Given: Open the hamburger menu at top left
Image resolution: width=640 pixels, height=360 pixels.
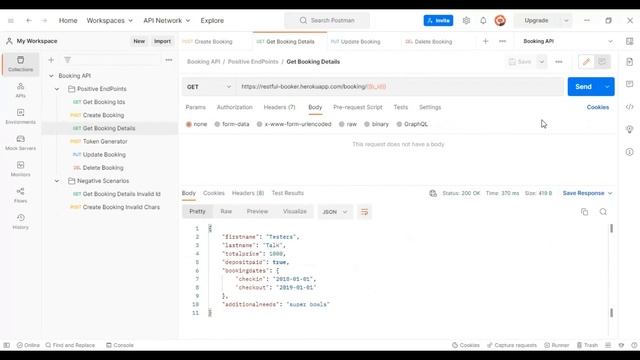Looking at the screenshot, I should (x=11, y=20).
